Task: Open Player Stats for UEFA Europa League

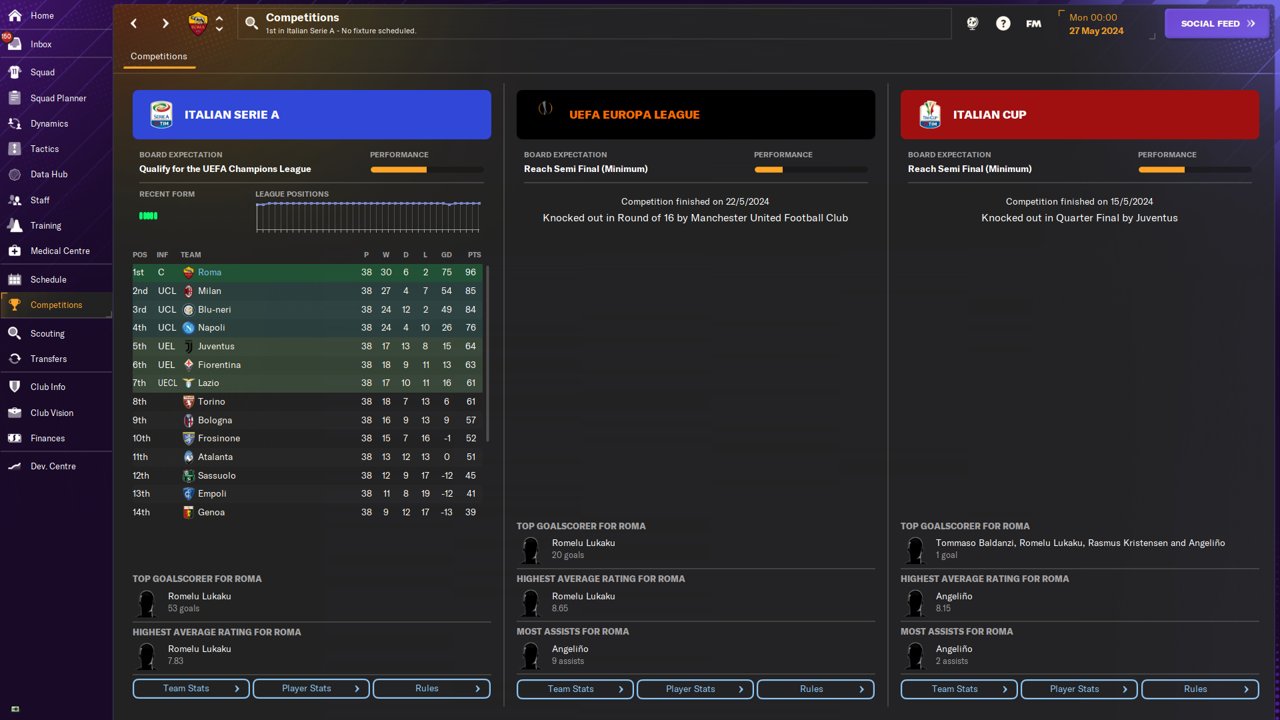Action: [695, 689]
